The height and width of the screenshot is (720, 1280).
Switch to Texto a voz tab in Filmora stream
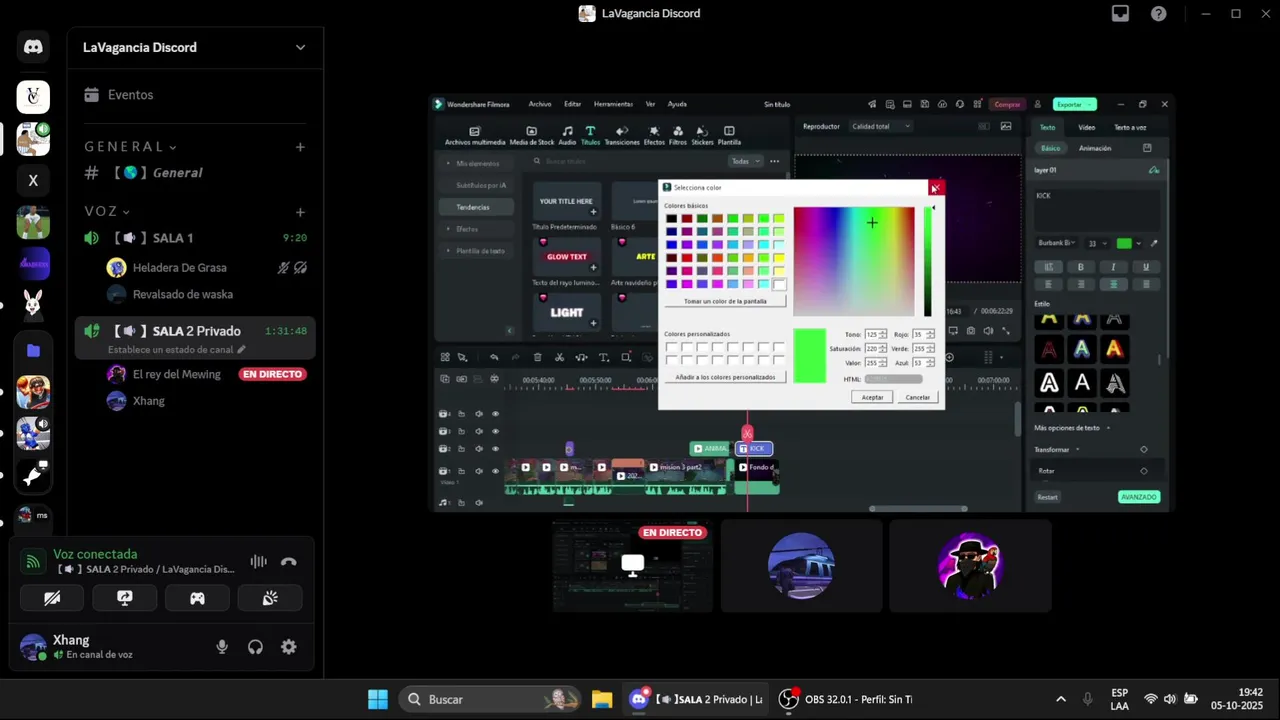[1130, 127]
